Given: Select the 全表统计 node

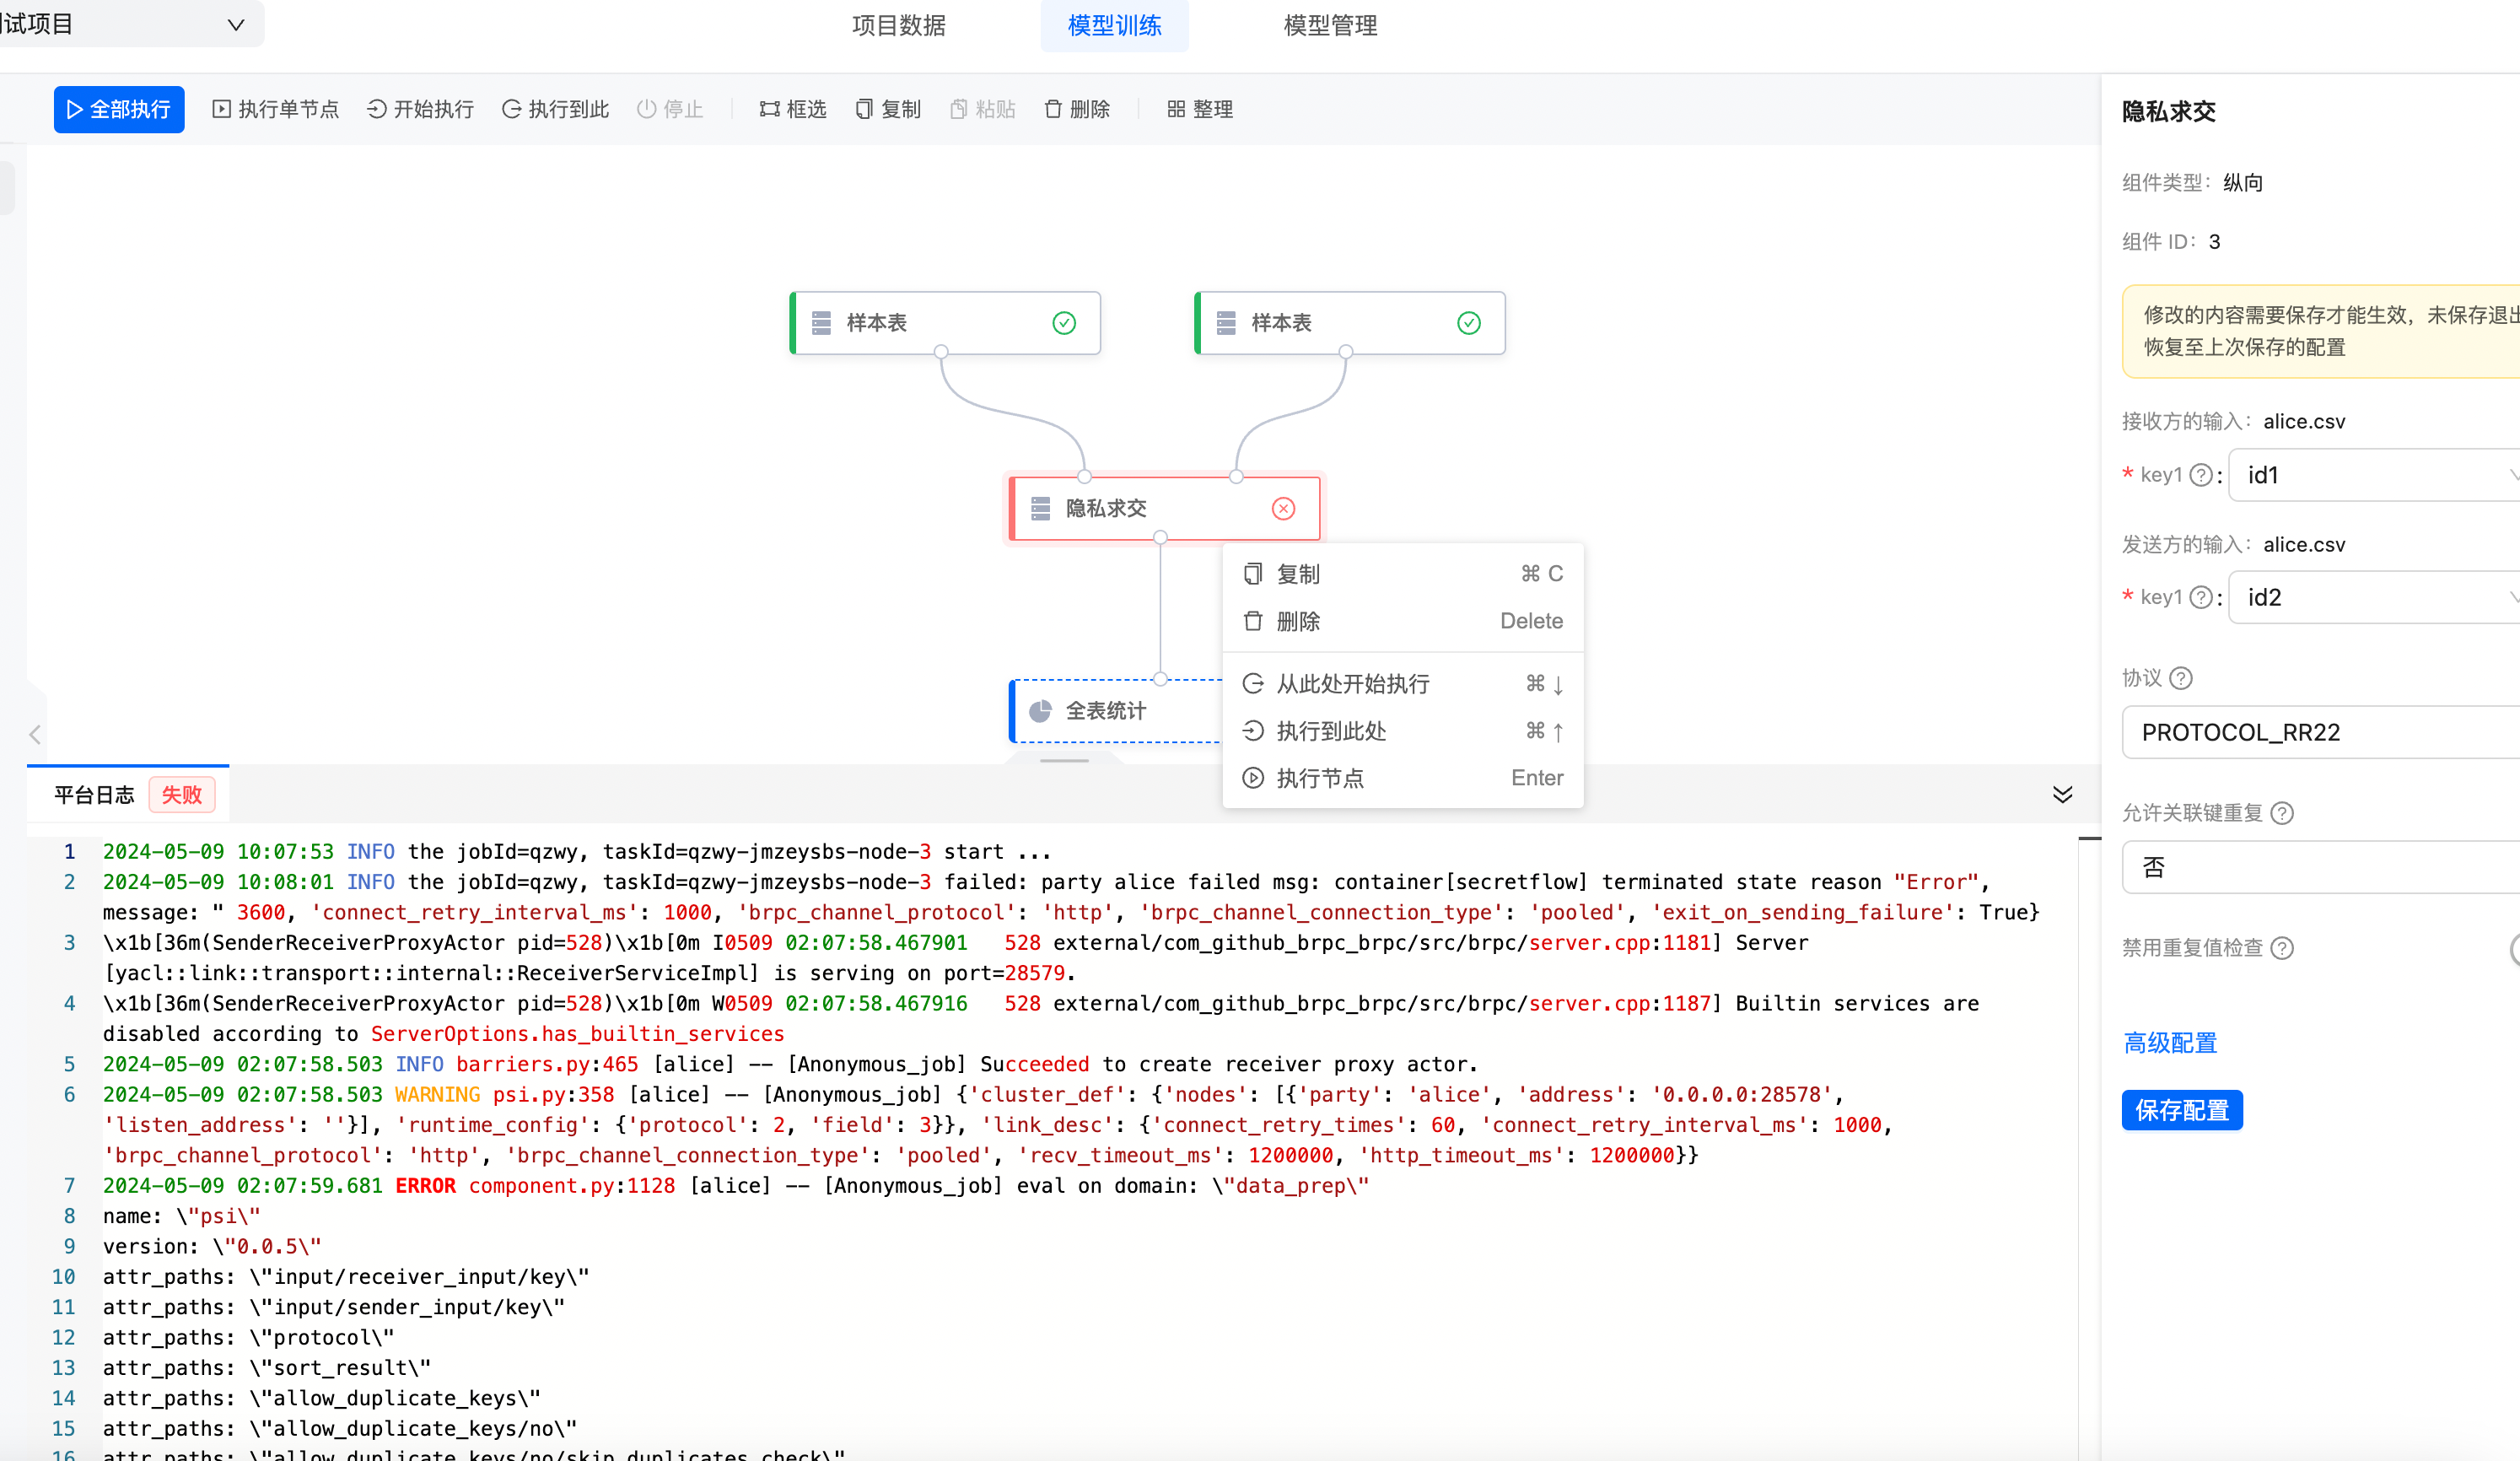Looking at the screenshot, I should [1115, 711].
